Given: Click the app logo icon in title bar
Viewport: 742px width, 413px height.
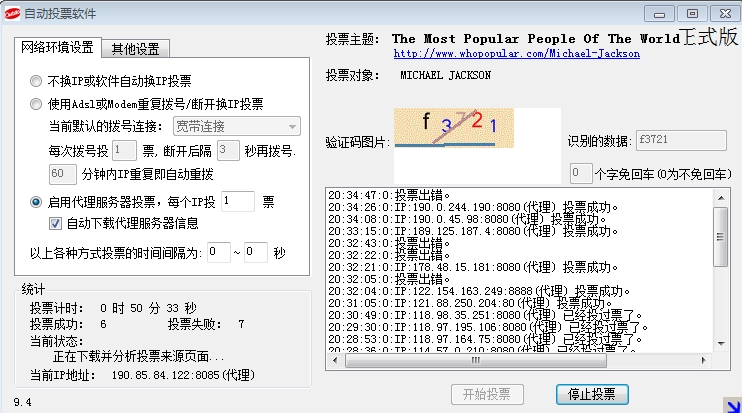Looking at the screenshot, I should (x=12, y=14).
